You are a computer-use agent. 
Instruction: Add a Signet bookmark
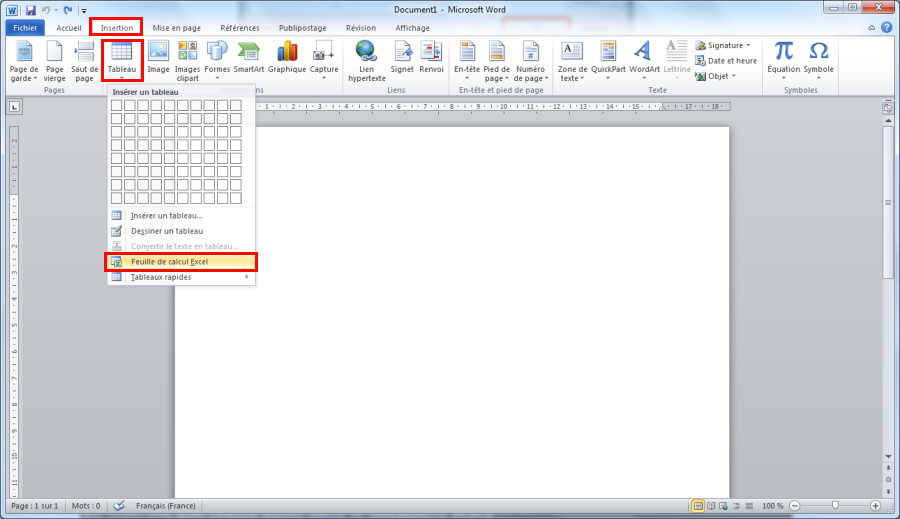(x=402, y=57)
